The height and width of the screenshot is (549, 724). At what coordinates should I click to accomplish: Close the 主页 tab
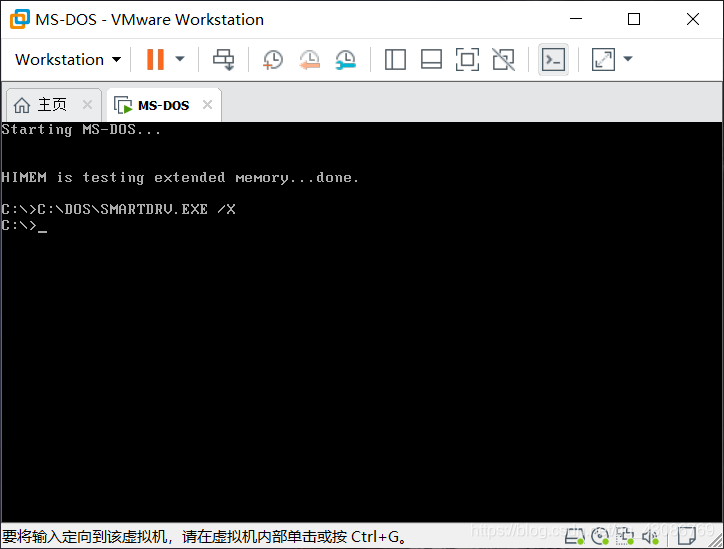(x=87, y=105)
